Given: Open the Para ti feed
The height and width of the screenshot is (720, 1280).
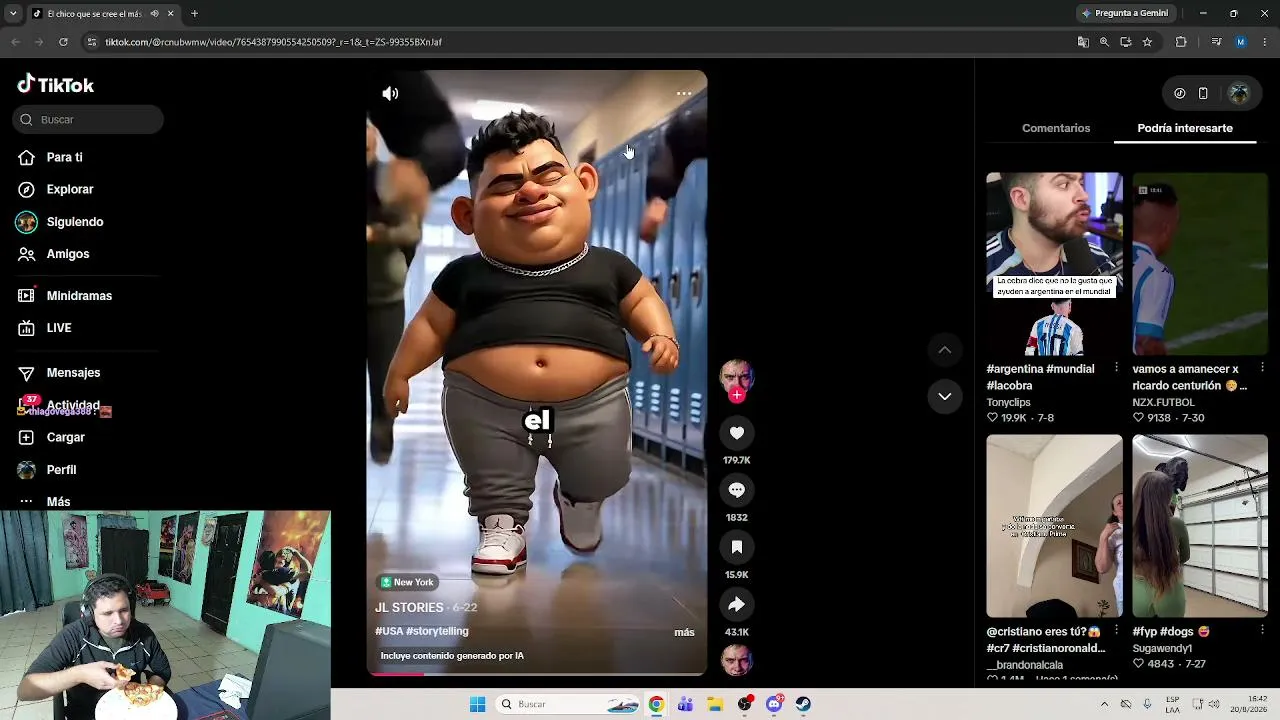Looking at the screenshot, I should (64, 157).
